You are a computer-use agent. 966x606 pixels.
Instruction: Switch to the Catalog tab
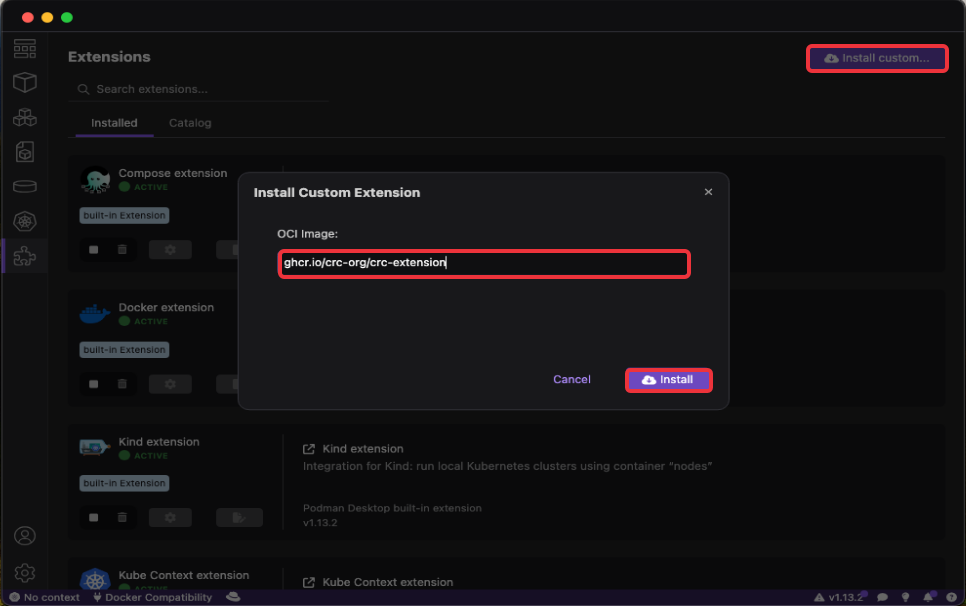click(190, 123)
